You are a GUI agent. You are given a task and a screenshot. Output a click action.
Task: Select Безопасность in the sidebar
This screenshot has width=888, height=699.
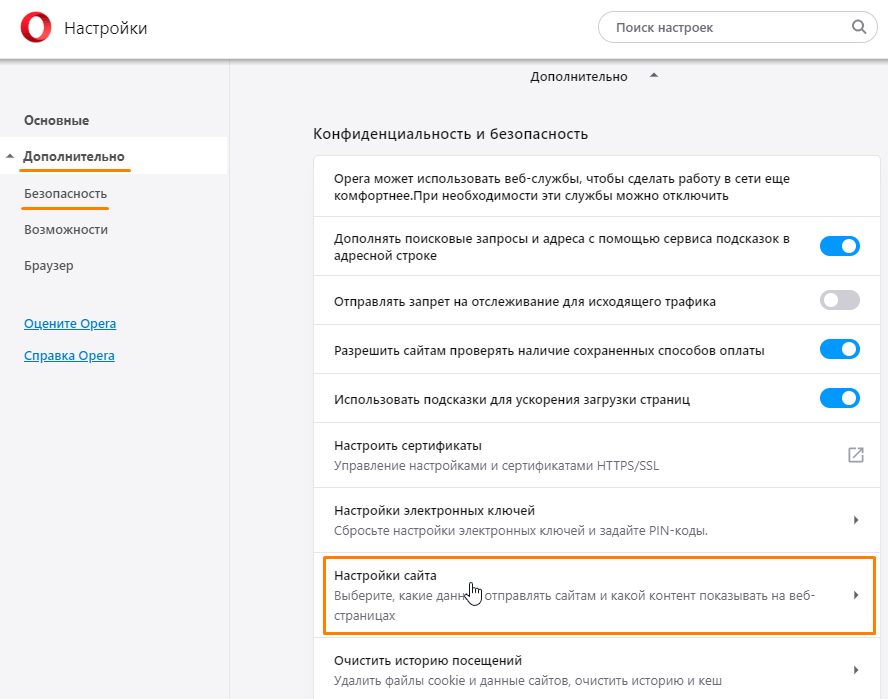click(x=64, y=193)
